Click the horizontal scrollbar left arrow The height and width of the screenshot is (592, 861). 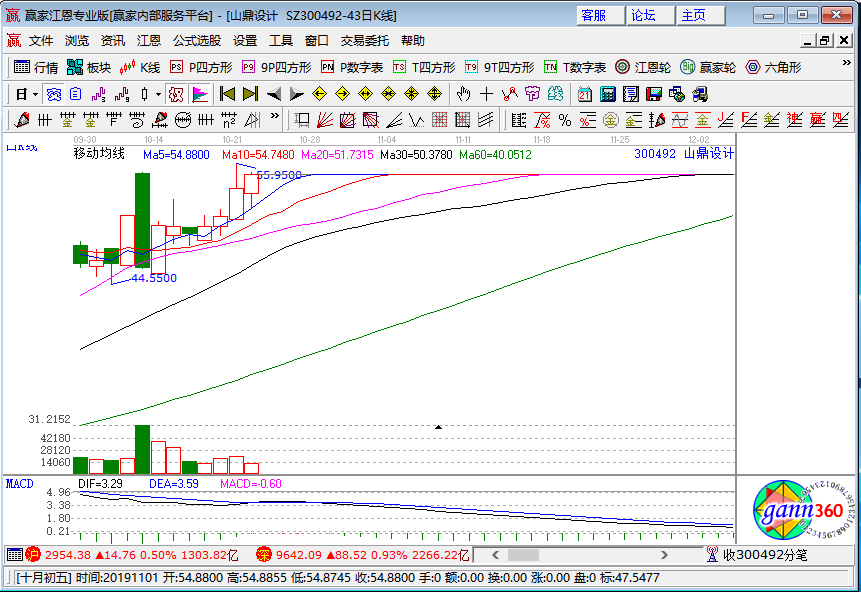pos(496,555)
